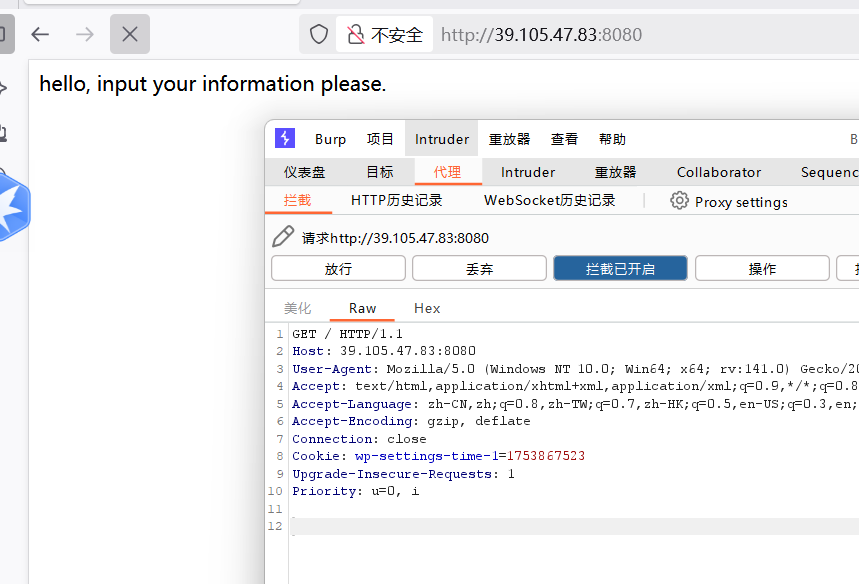Switch to the 仪表盘 tab
Screen dimensions: 859x584
pyautogui.click(x=304, y=172)
